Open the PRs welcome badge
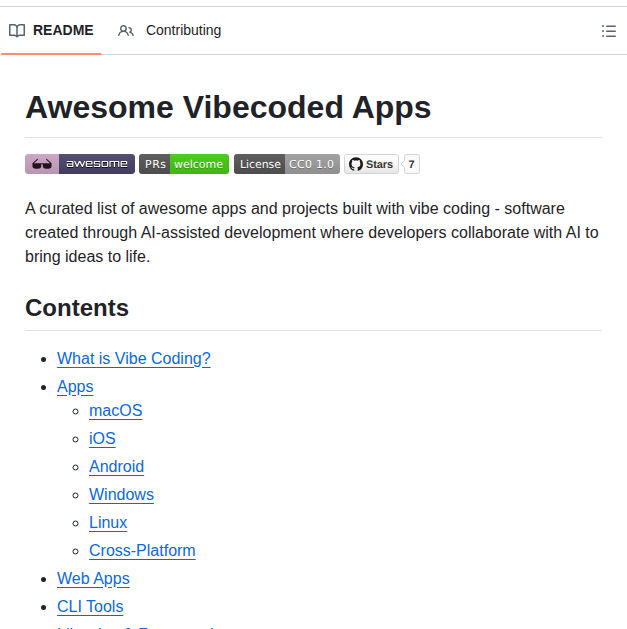The height and width of the screenshot is (629, 627). [184, 164]
